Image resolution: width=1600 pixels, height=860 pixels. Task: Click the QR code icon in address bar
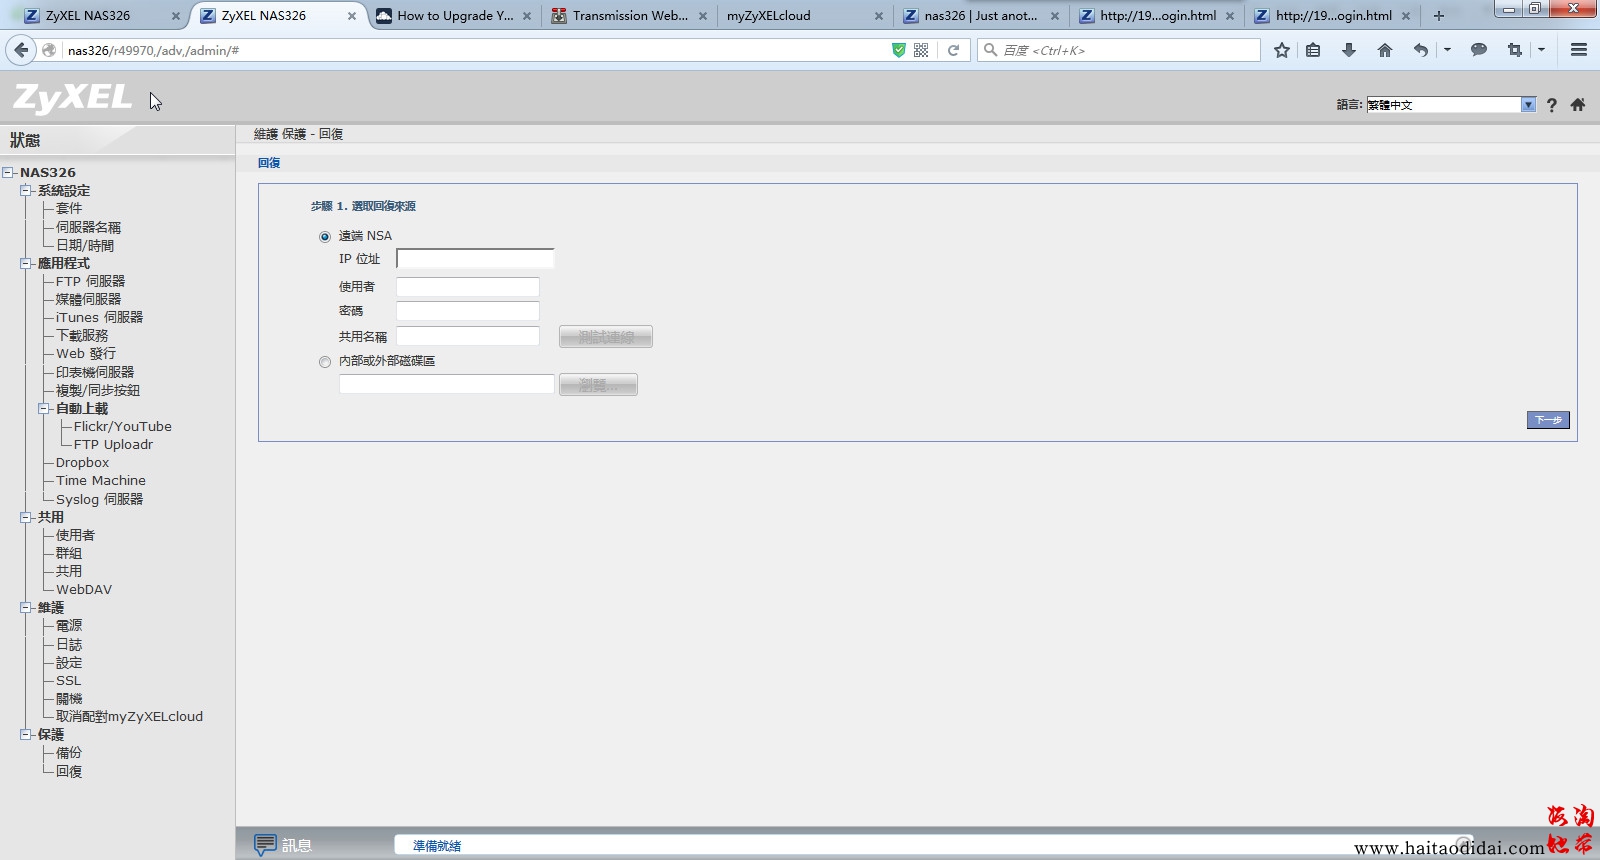[921, 50]
